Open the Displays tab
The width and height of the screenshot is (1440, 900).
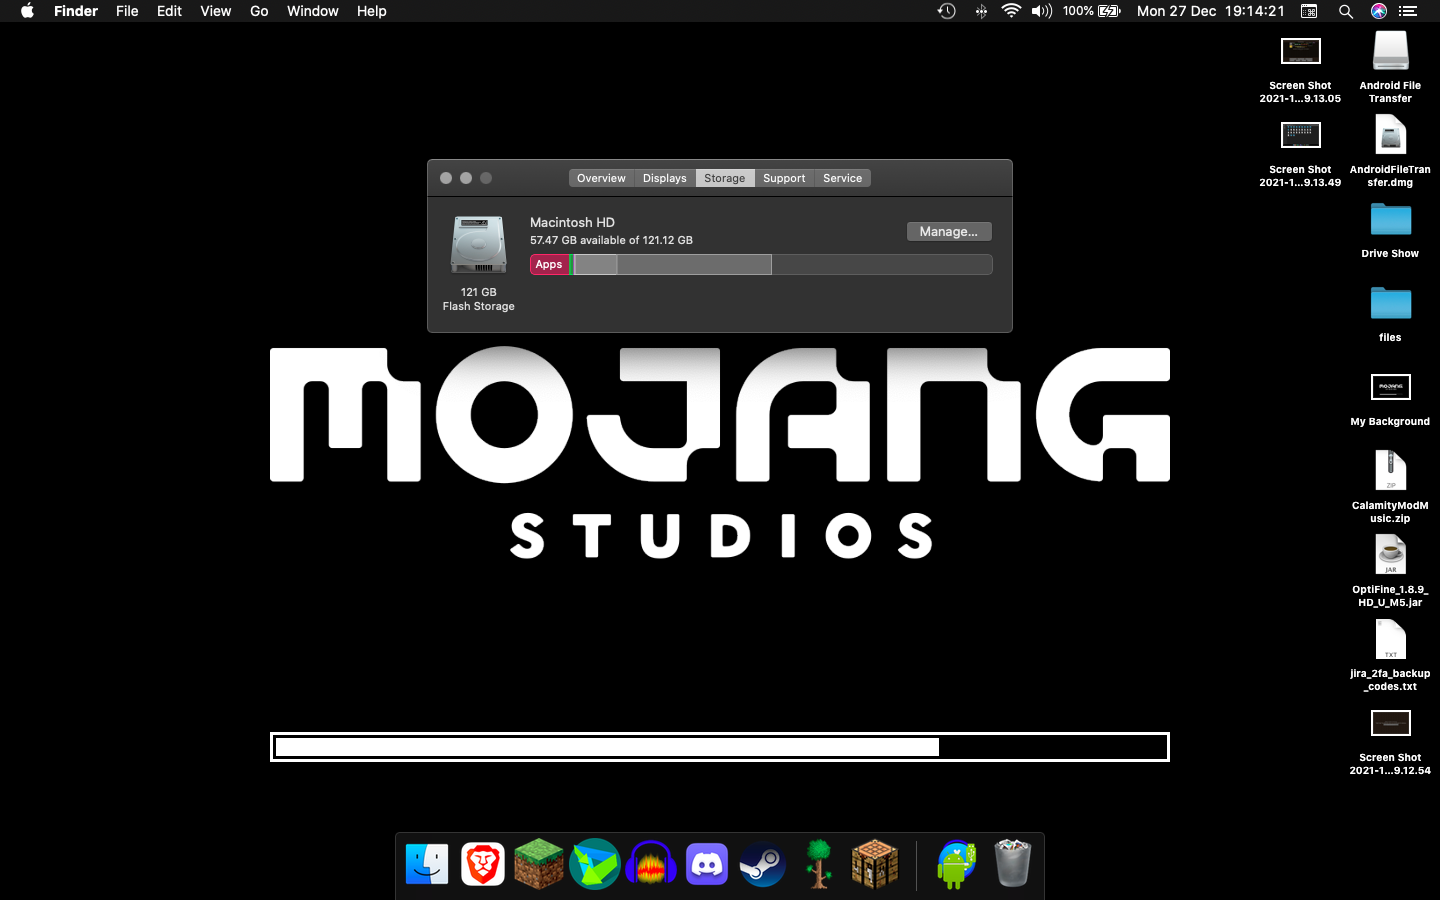[x=664, y=178]
